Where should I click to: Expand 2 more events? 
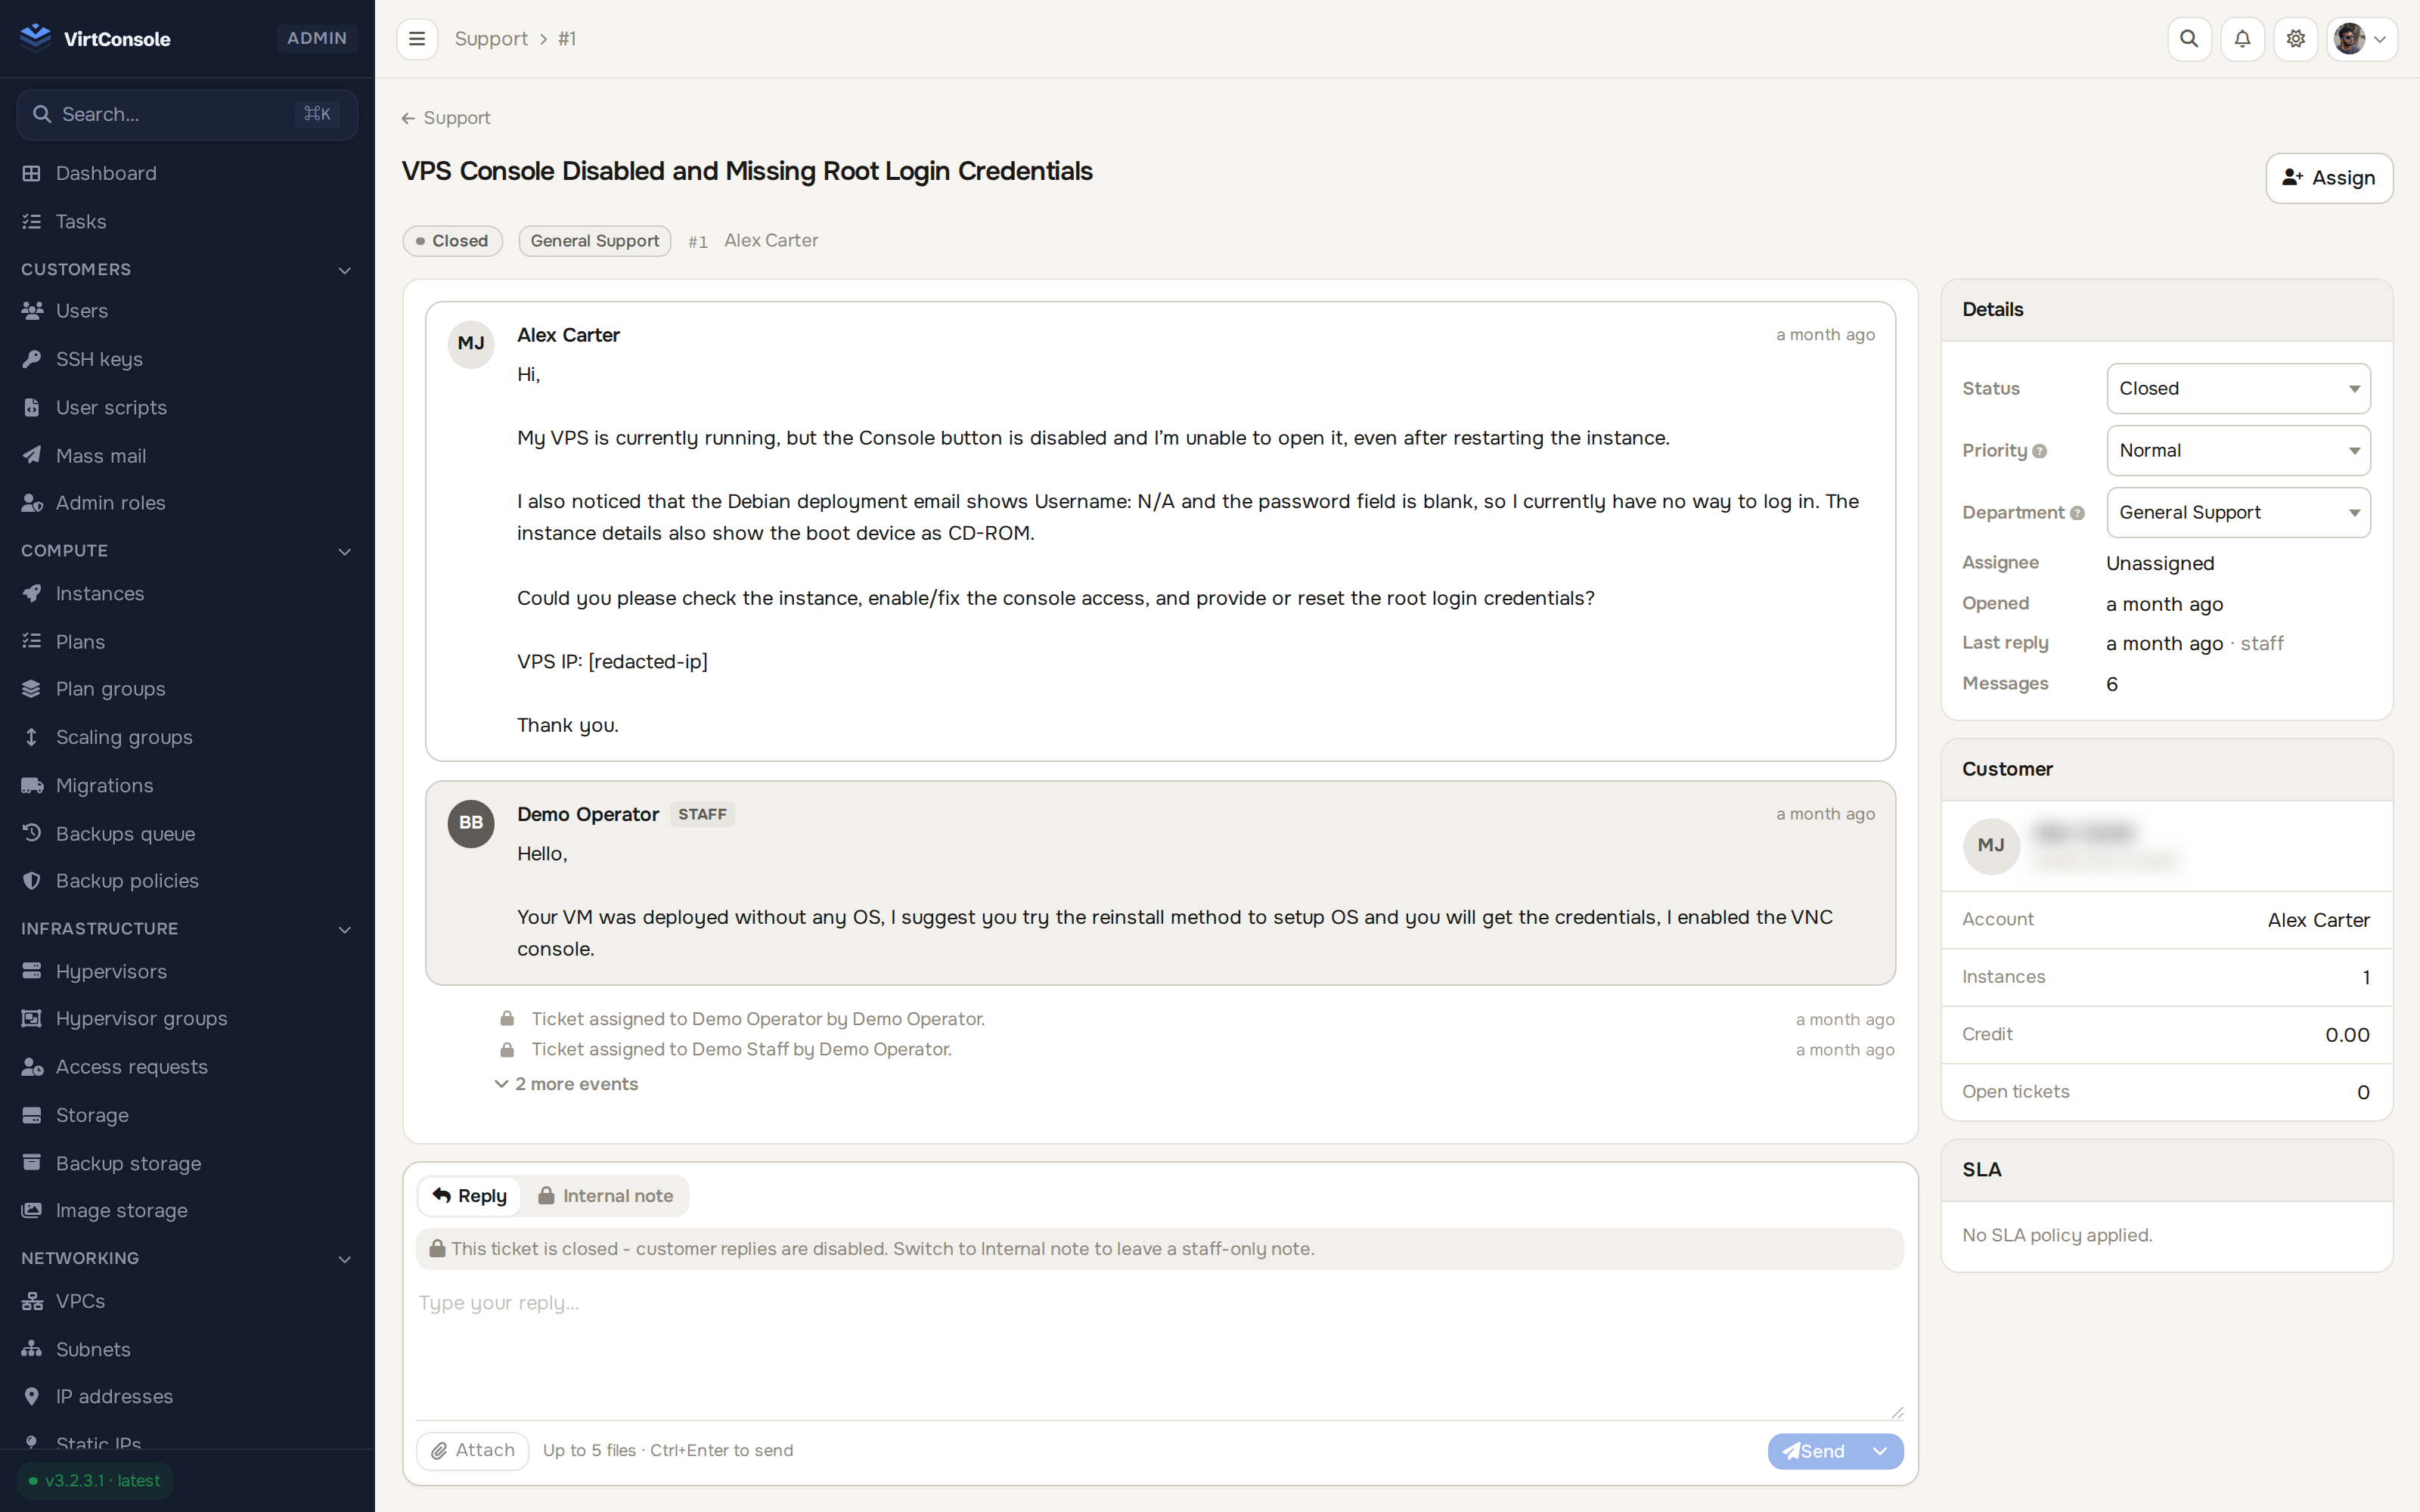coord(566,1084)
